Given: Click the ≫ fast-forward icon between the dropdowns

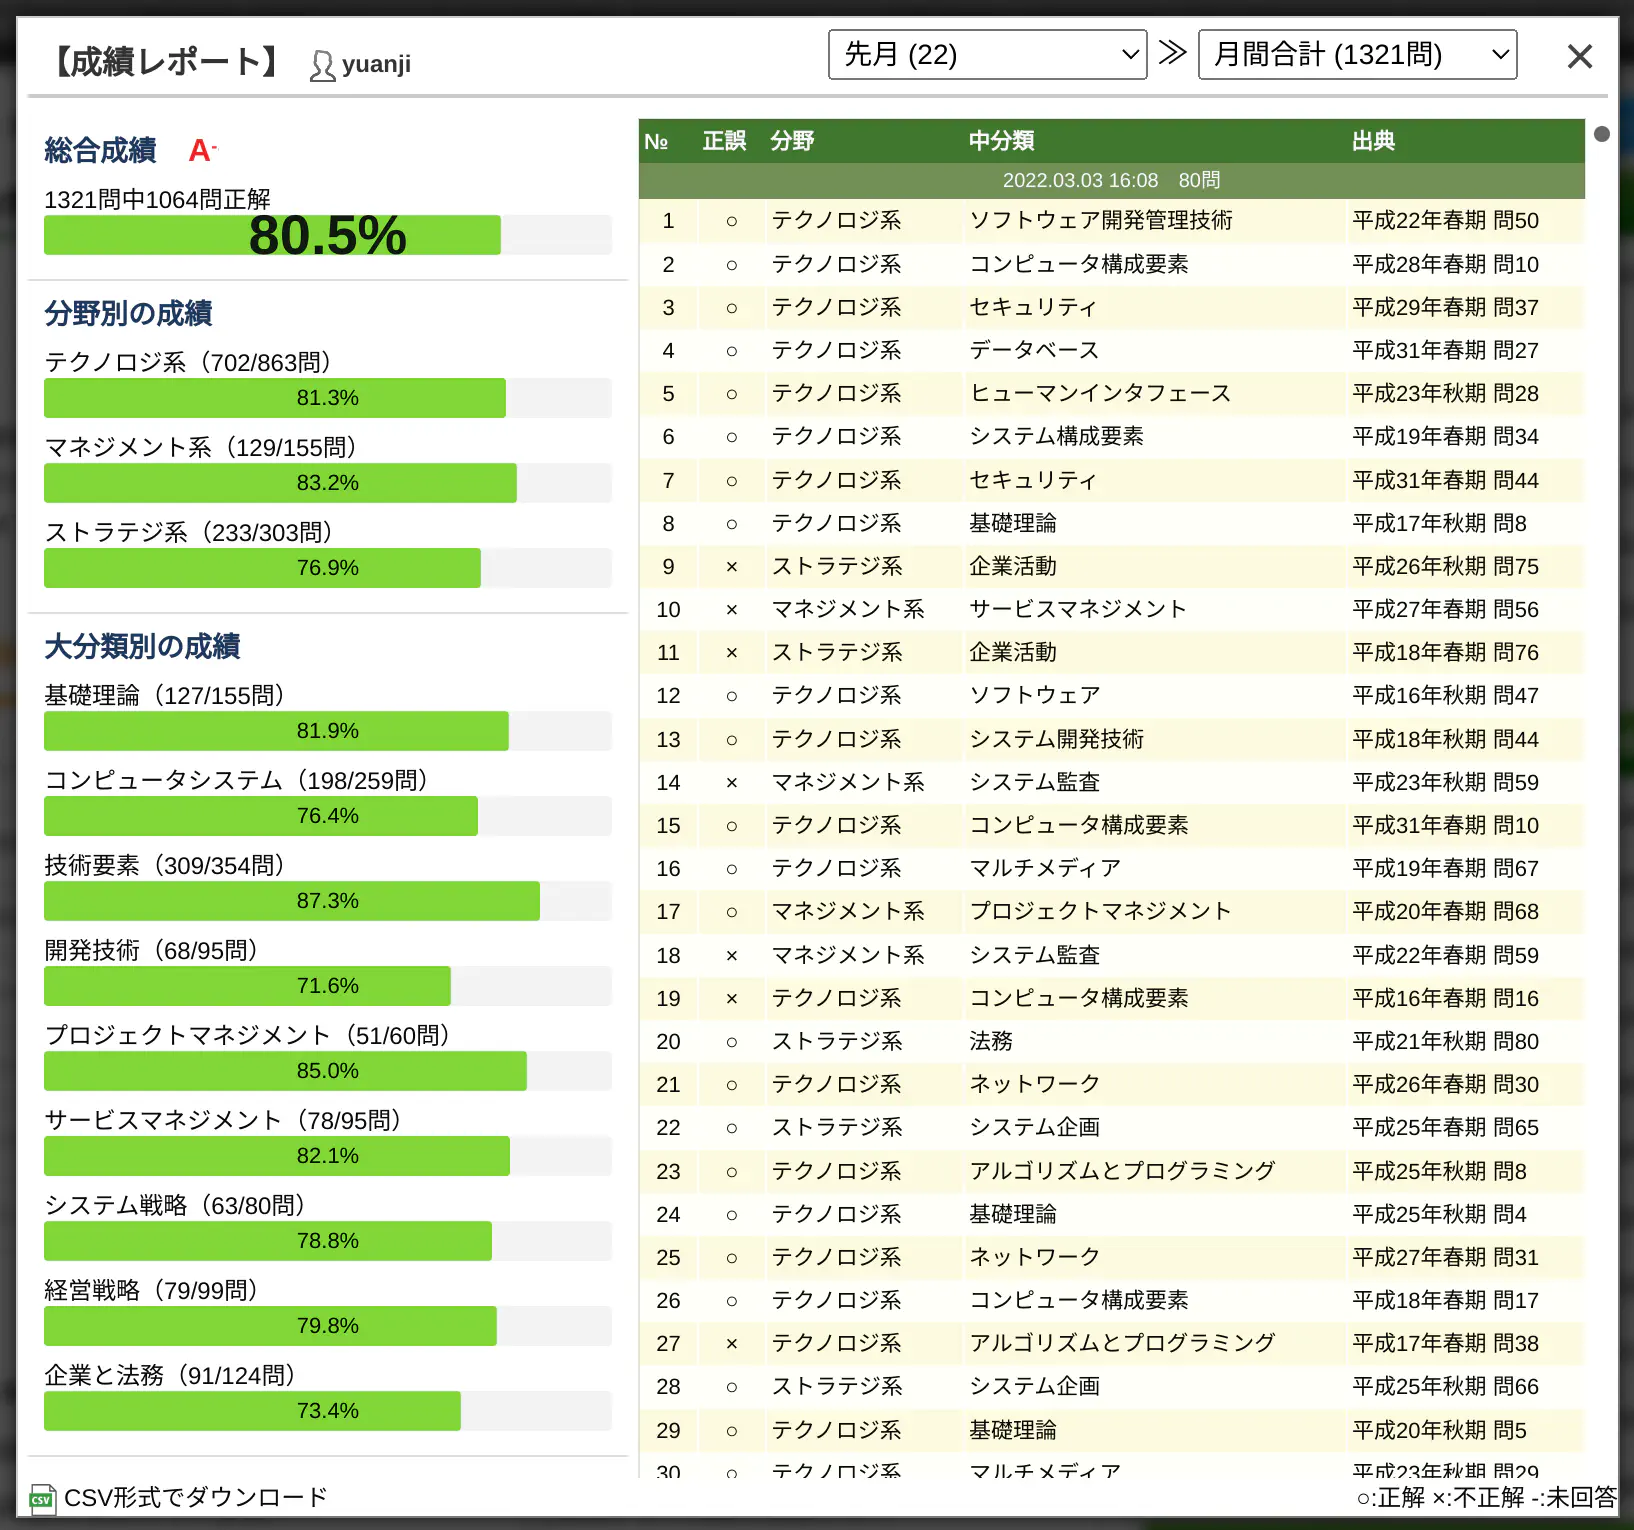Looking at the screenshot, I should [1171, 54].
